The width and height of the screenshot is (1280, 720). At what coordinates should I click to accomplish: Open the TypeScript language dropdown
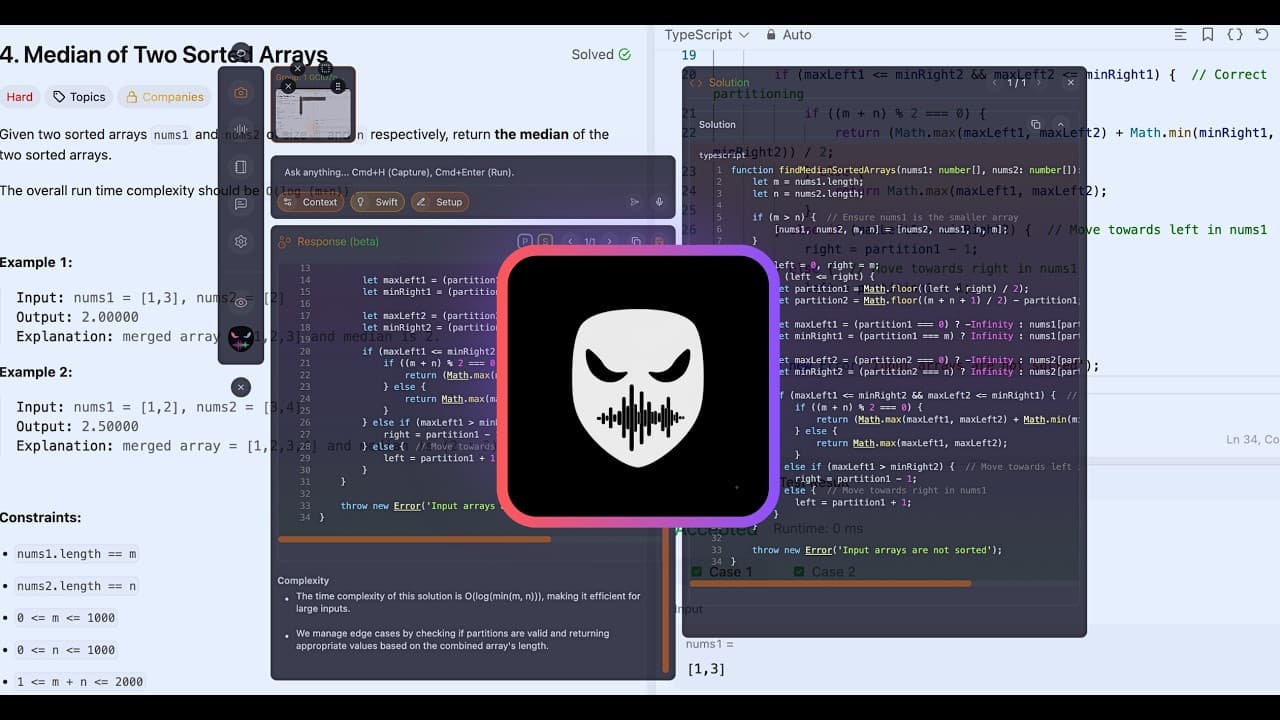click(x=706, y=35)
